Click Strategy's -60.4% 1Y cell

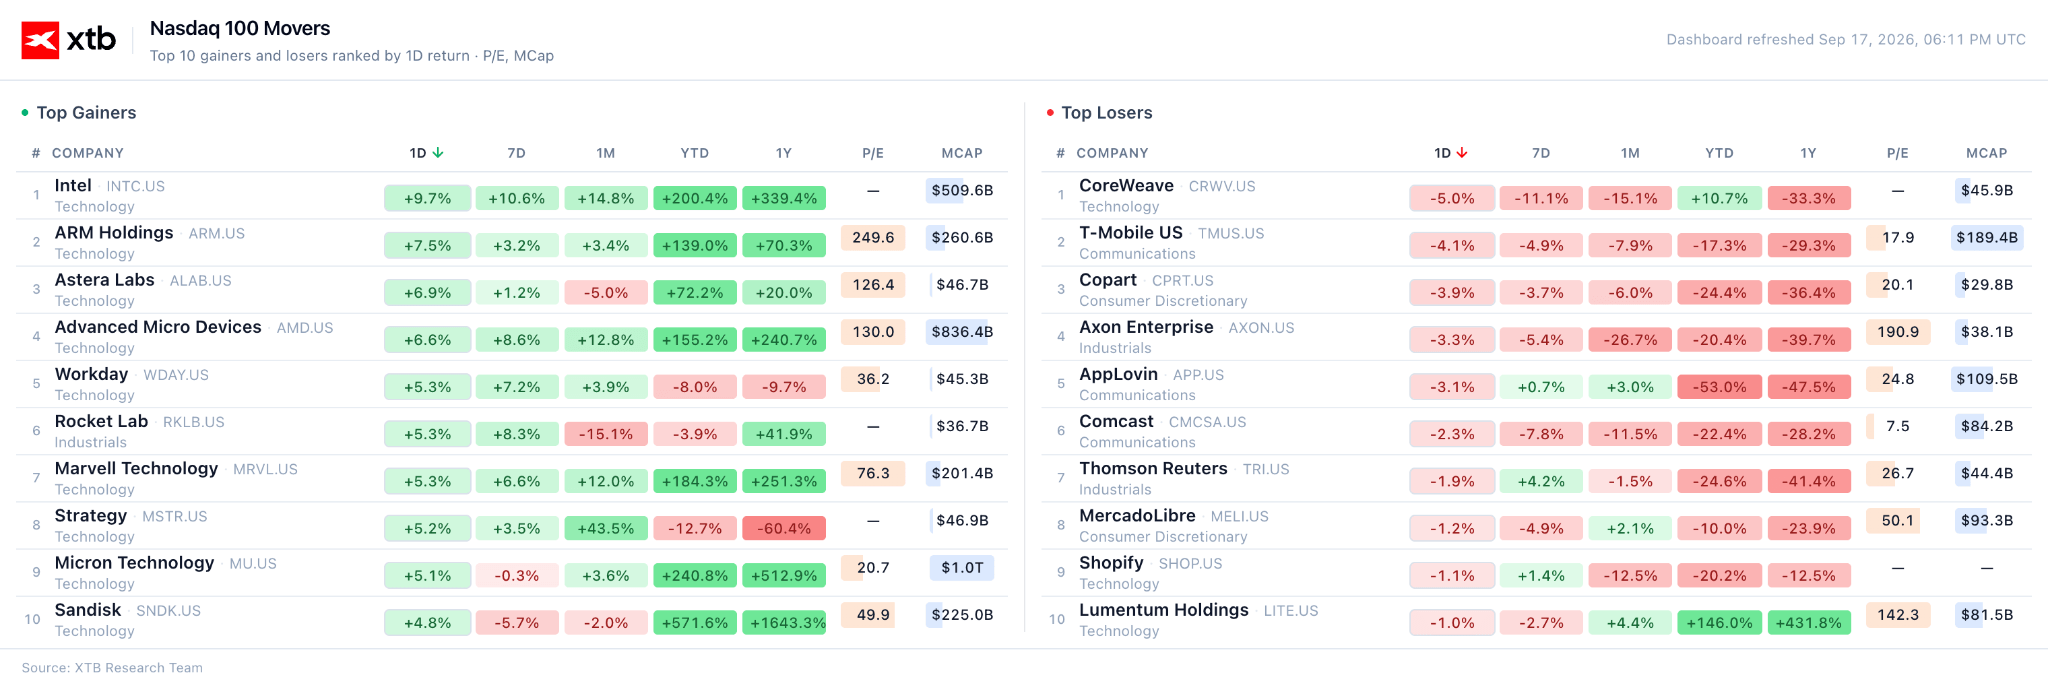pyautogui.click(x=784, y=528)
